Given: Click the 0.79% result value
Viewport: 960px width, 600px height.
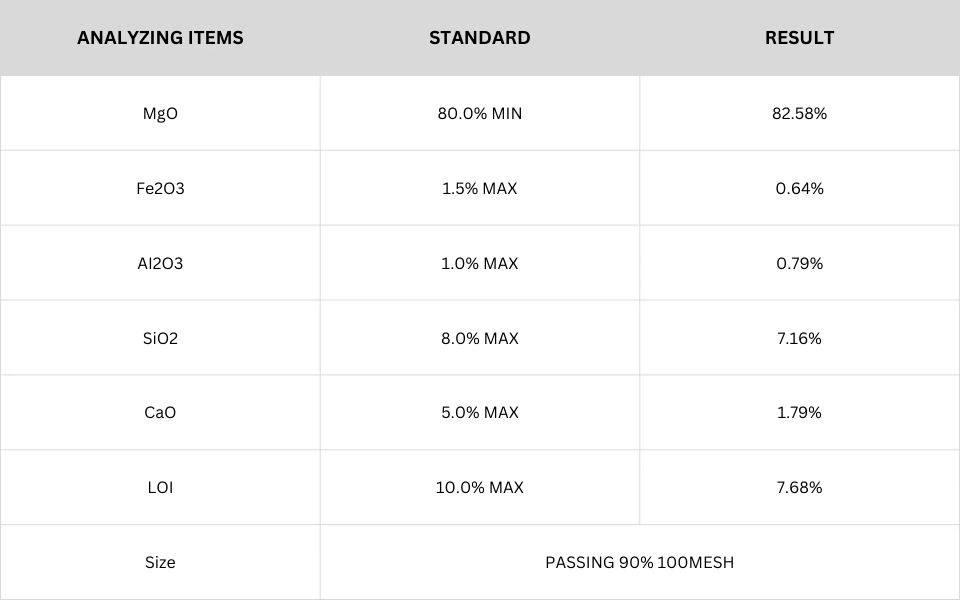Looking at the screenshot, I should [x=799, y=263].
